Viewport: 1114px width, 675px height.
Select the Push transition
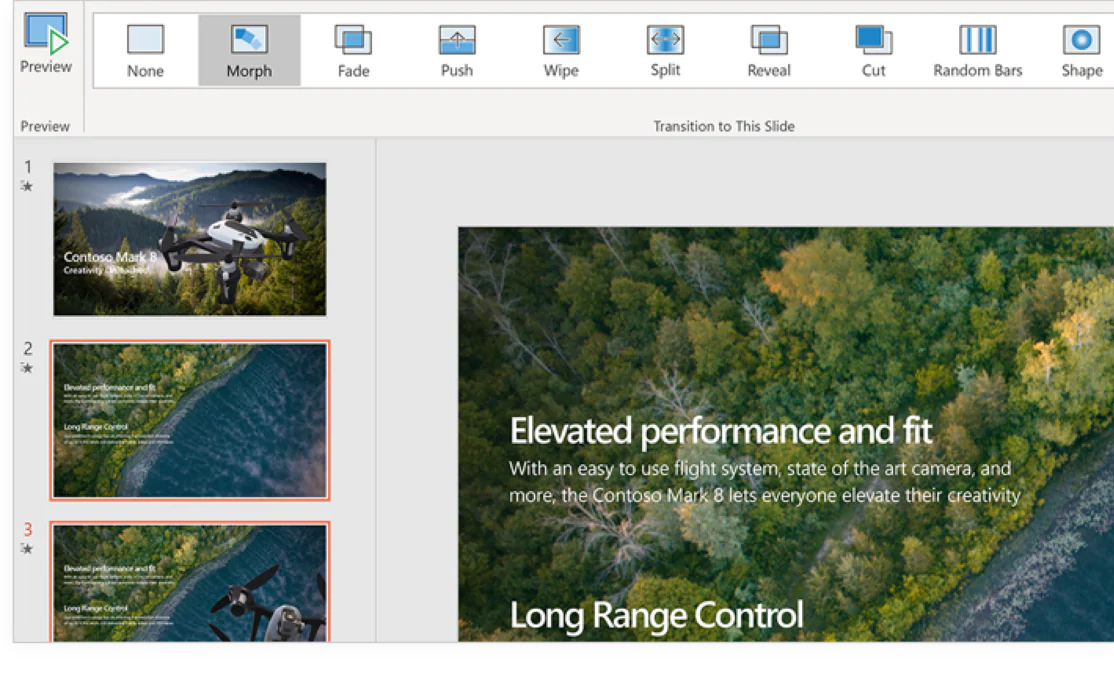(457, 50)
